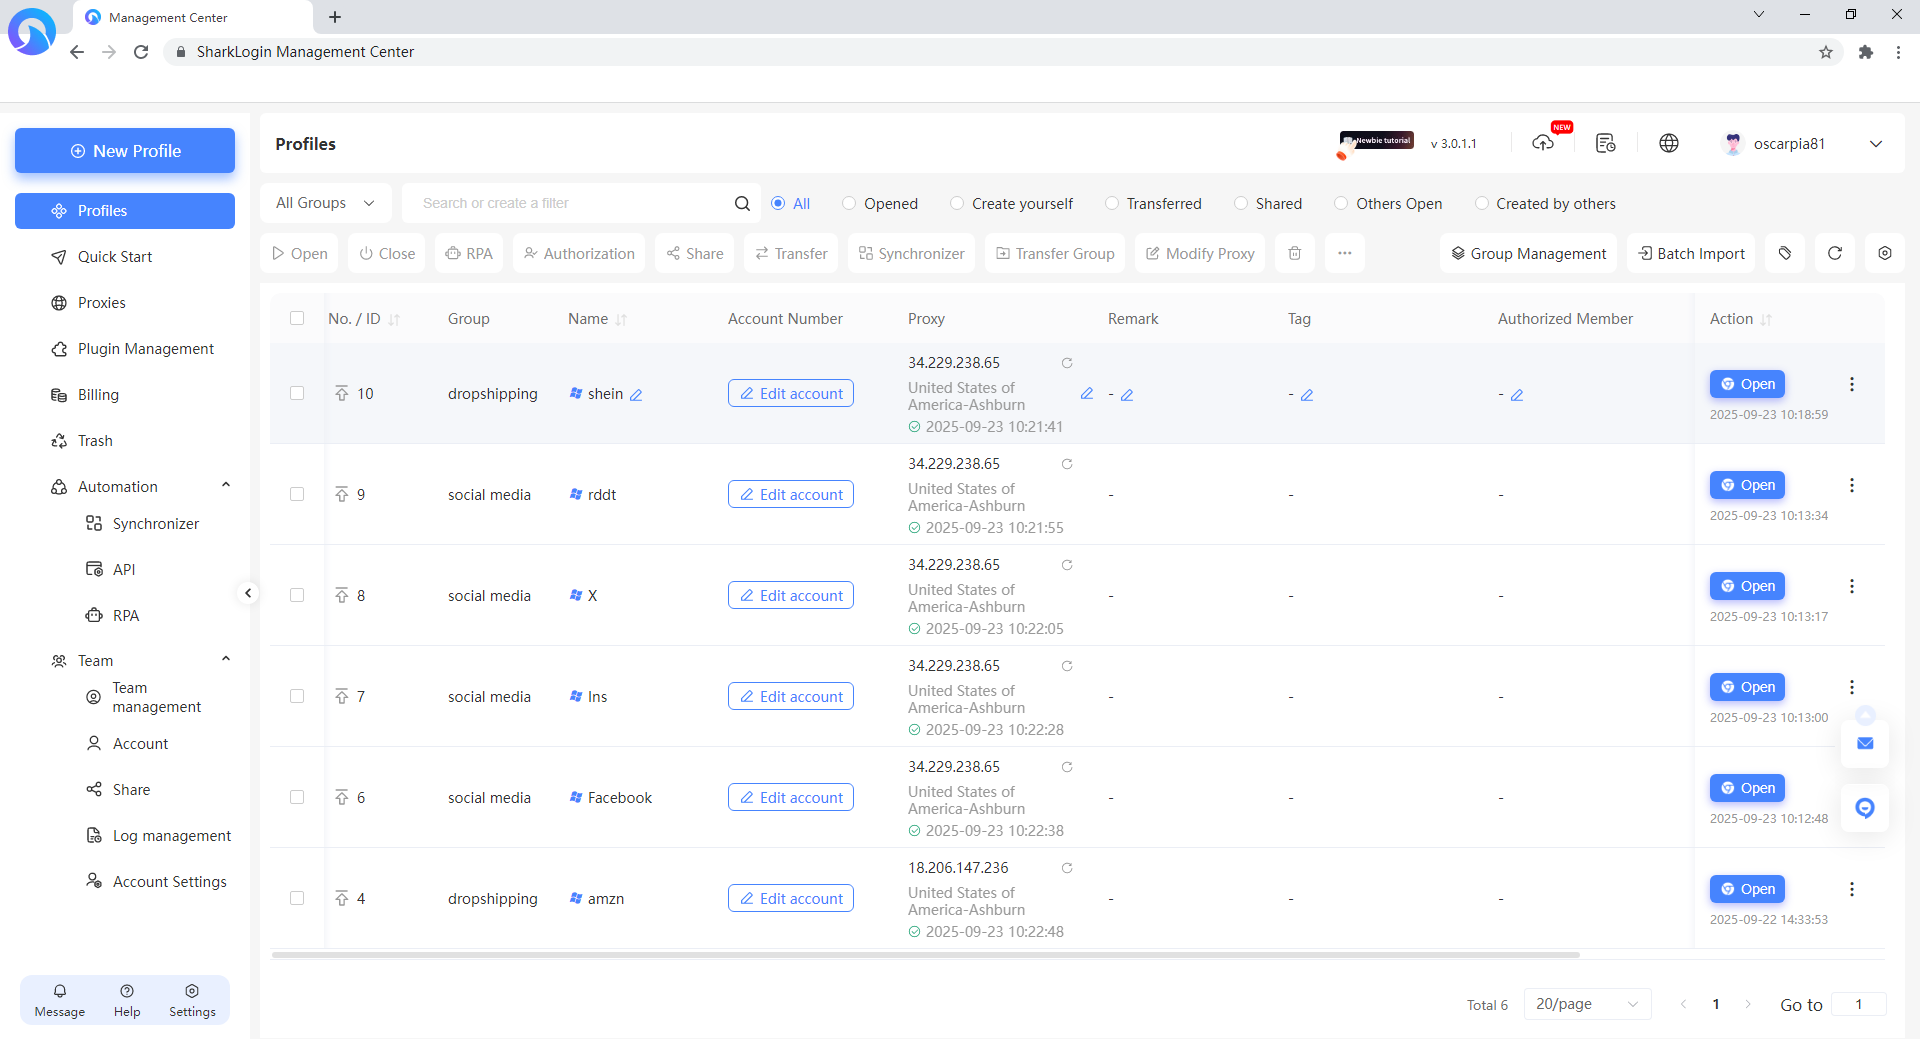
Task: Collapse the left sidebar
Action: click(x=248, y=593)
